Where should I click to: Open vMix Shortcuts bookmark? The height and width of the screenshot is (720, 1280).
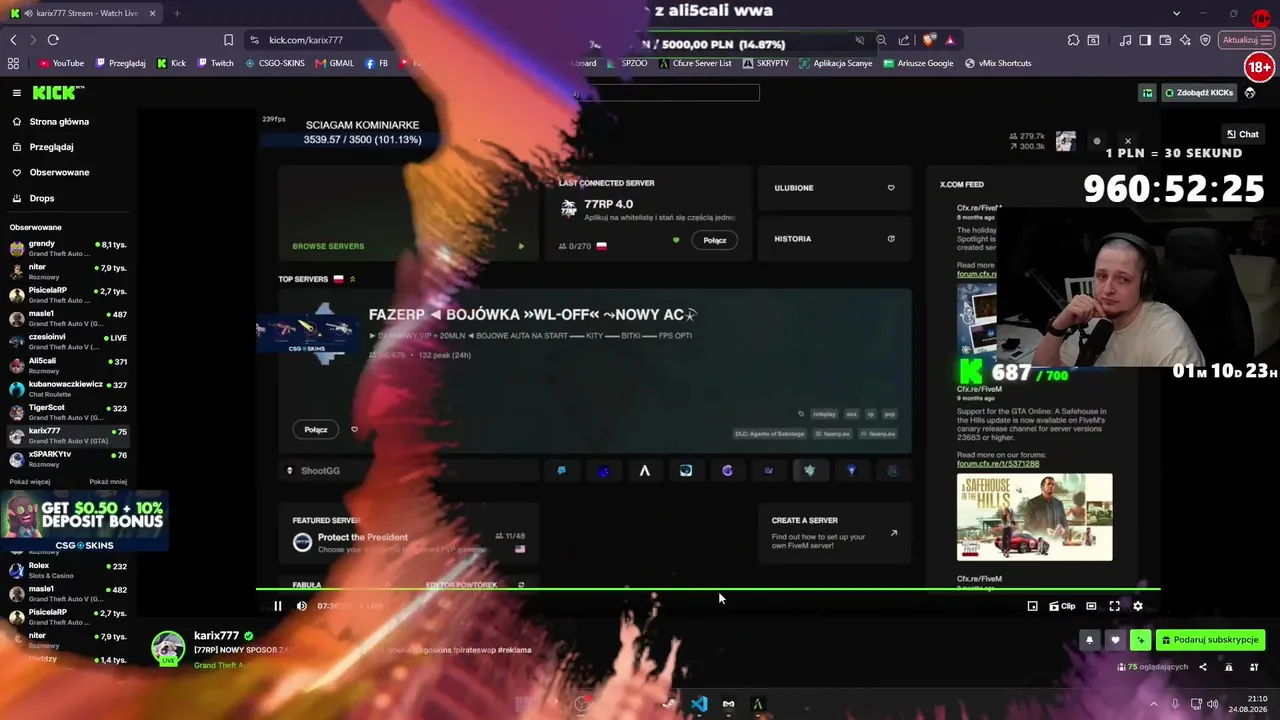point(998,63)
